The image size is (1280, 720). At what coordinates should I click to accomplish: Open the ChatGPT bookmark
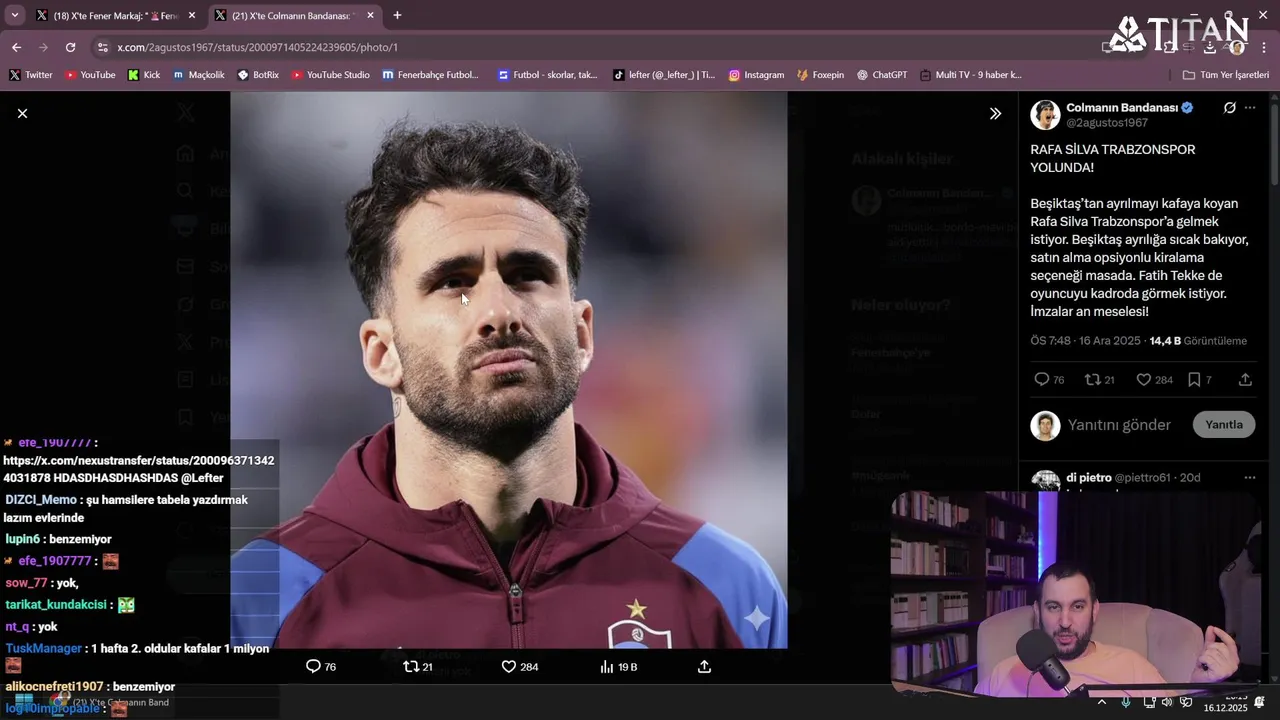pyautogui.click(x=882, y=75)
